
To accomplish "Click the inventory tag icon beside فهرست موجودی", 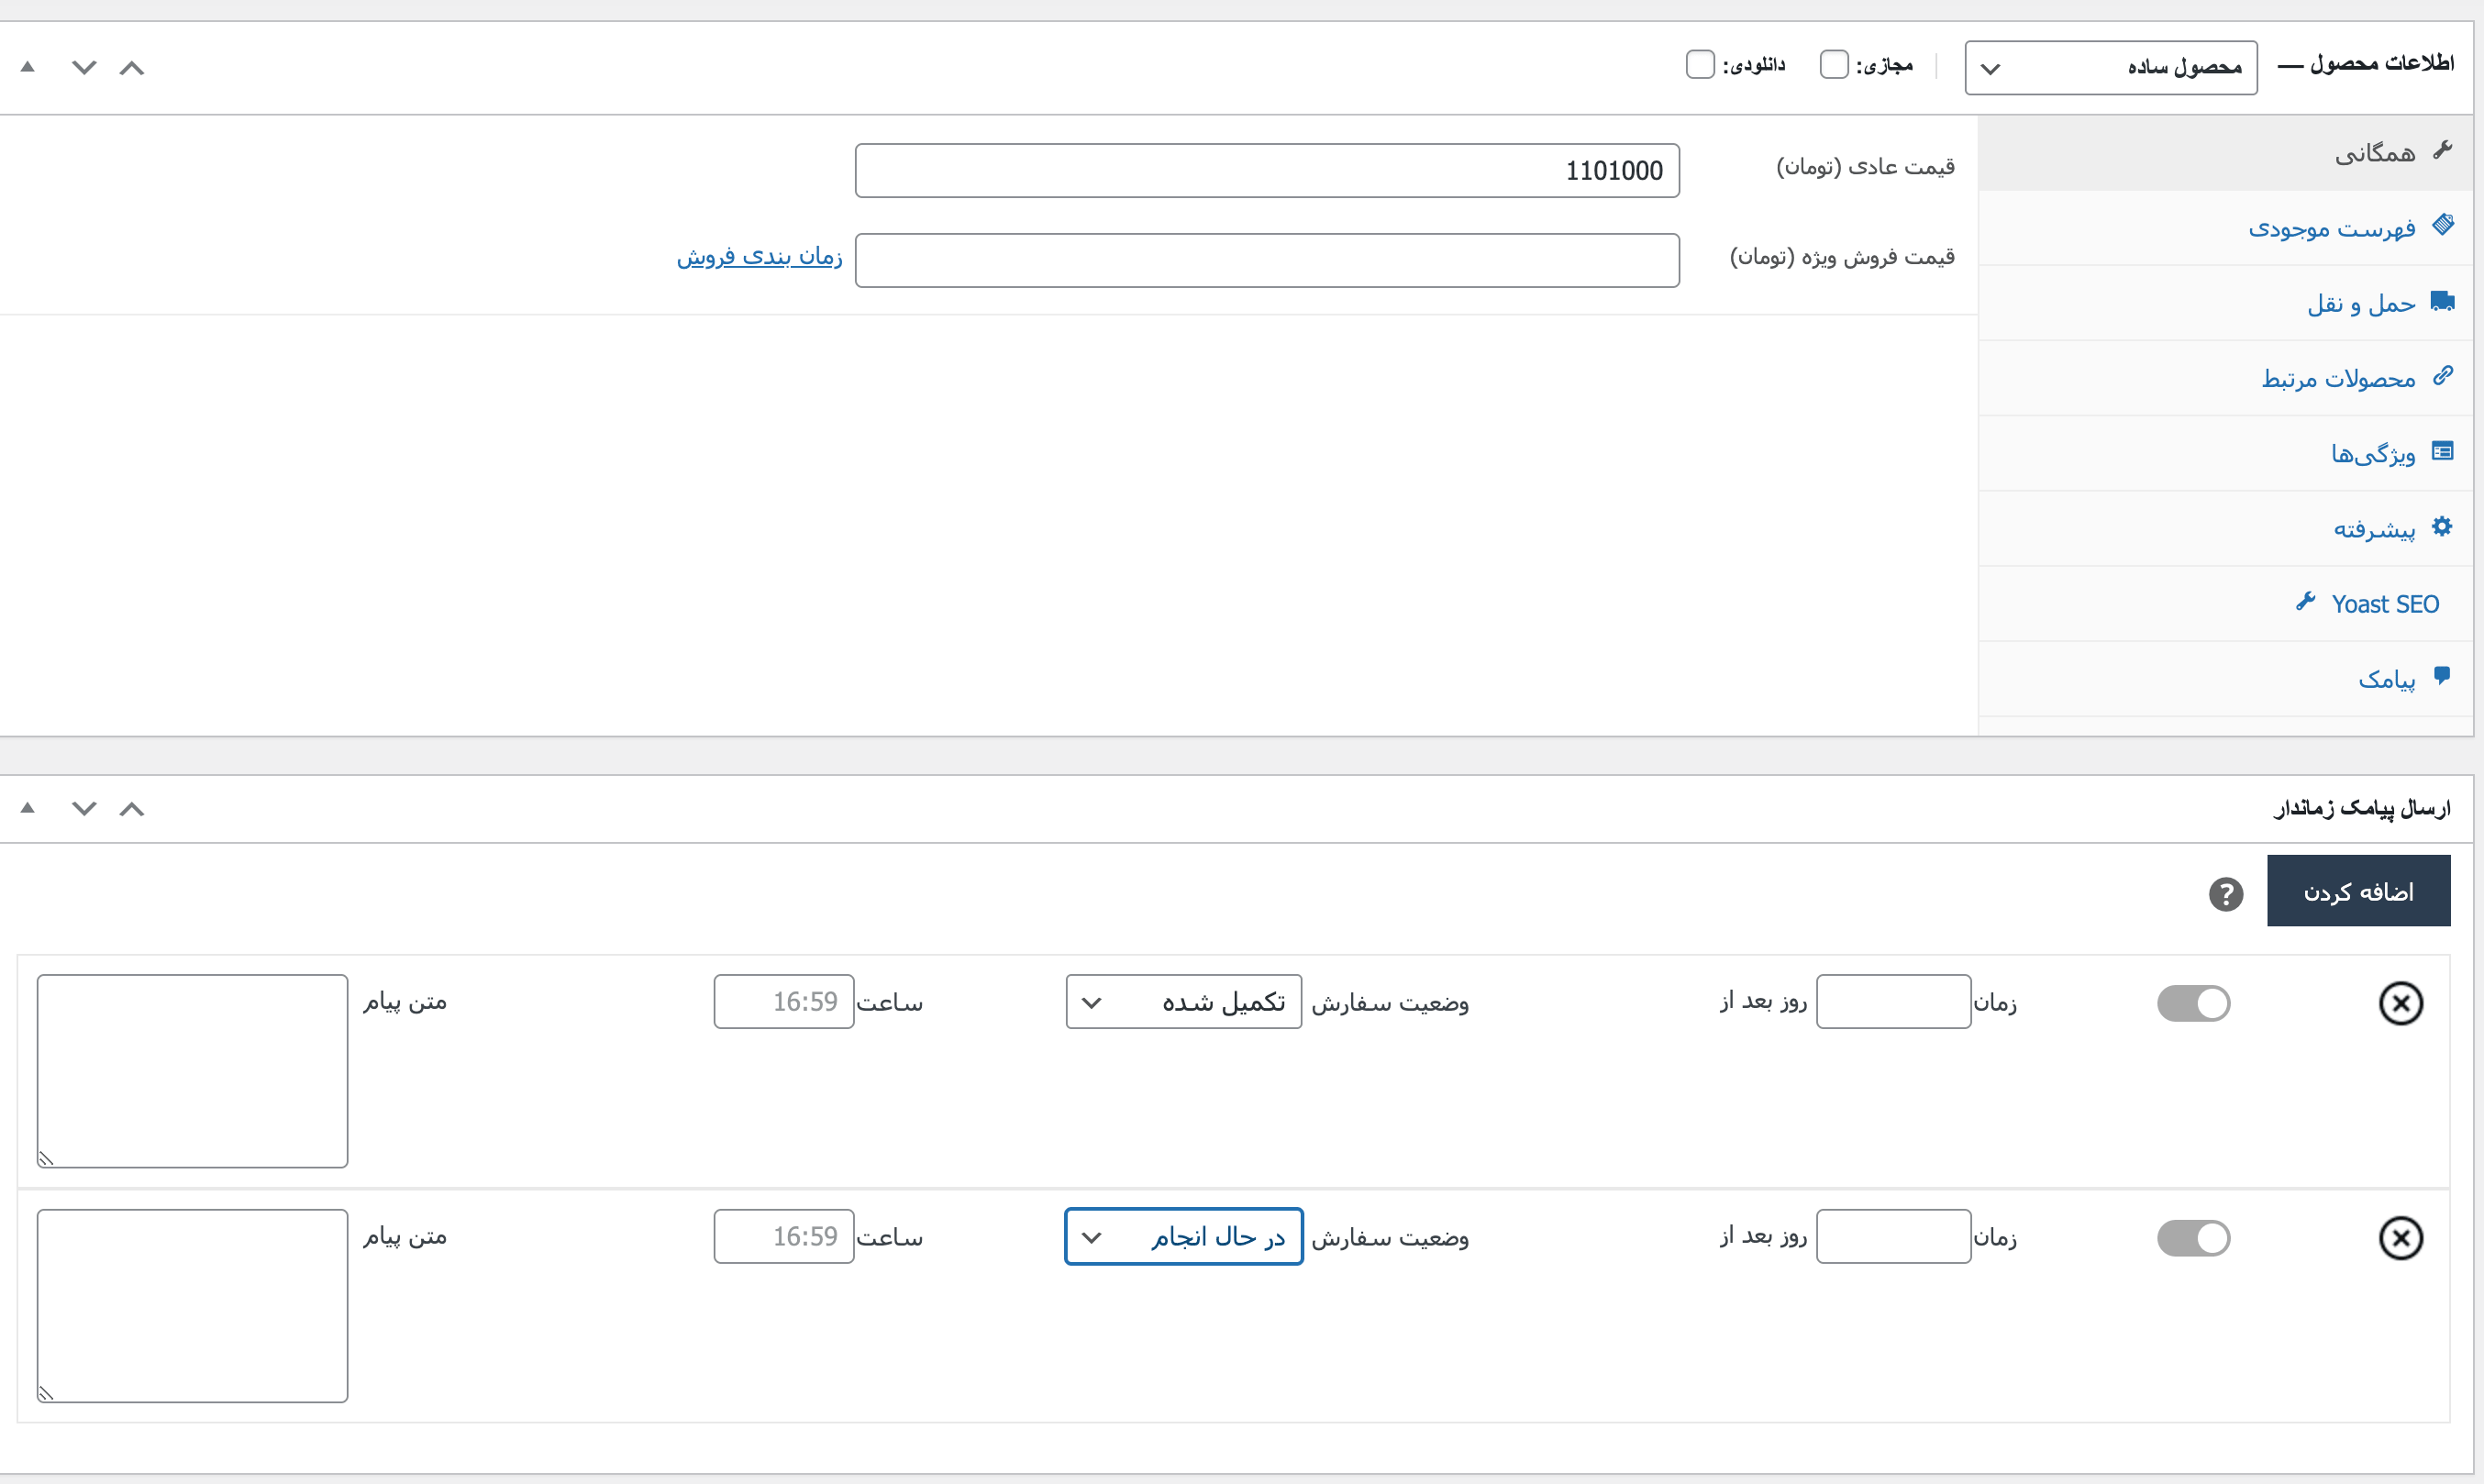I will [x=2443, y=224].
